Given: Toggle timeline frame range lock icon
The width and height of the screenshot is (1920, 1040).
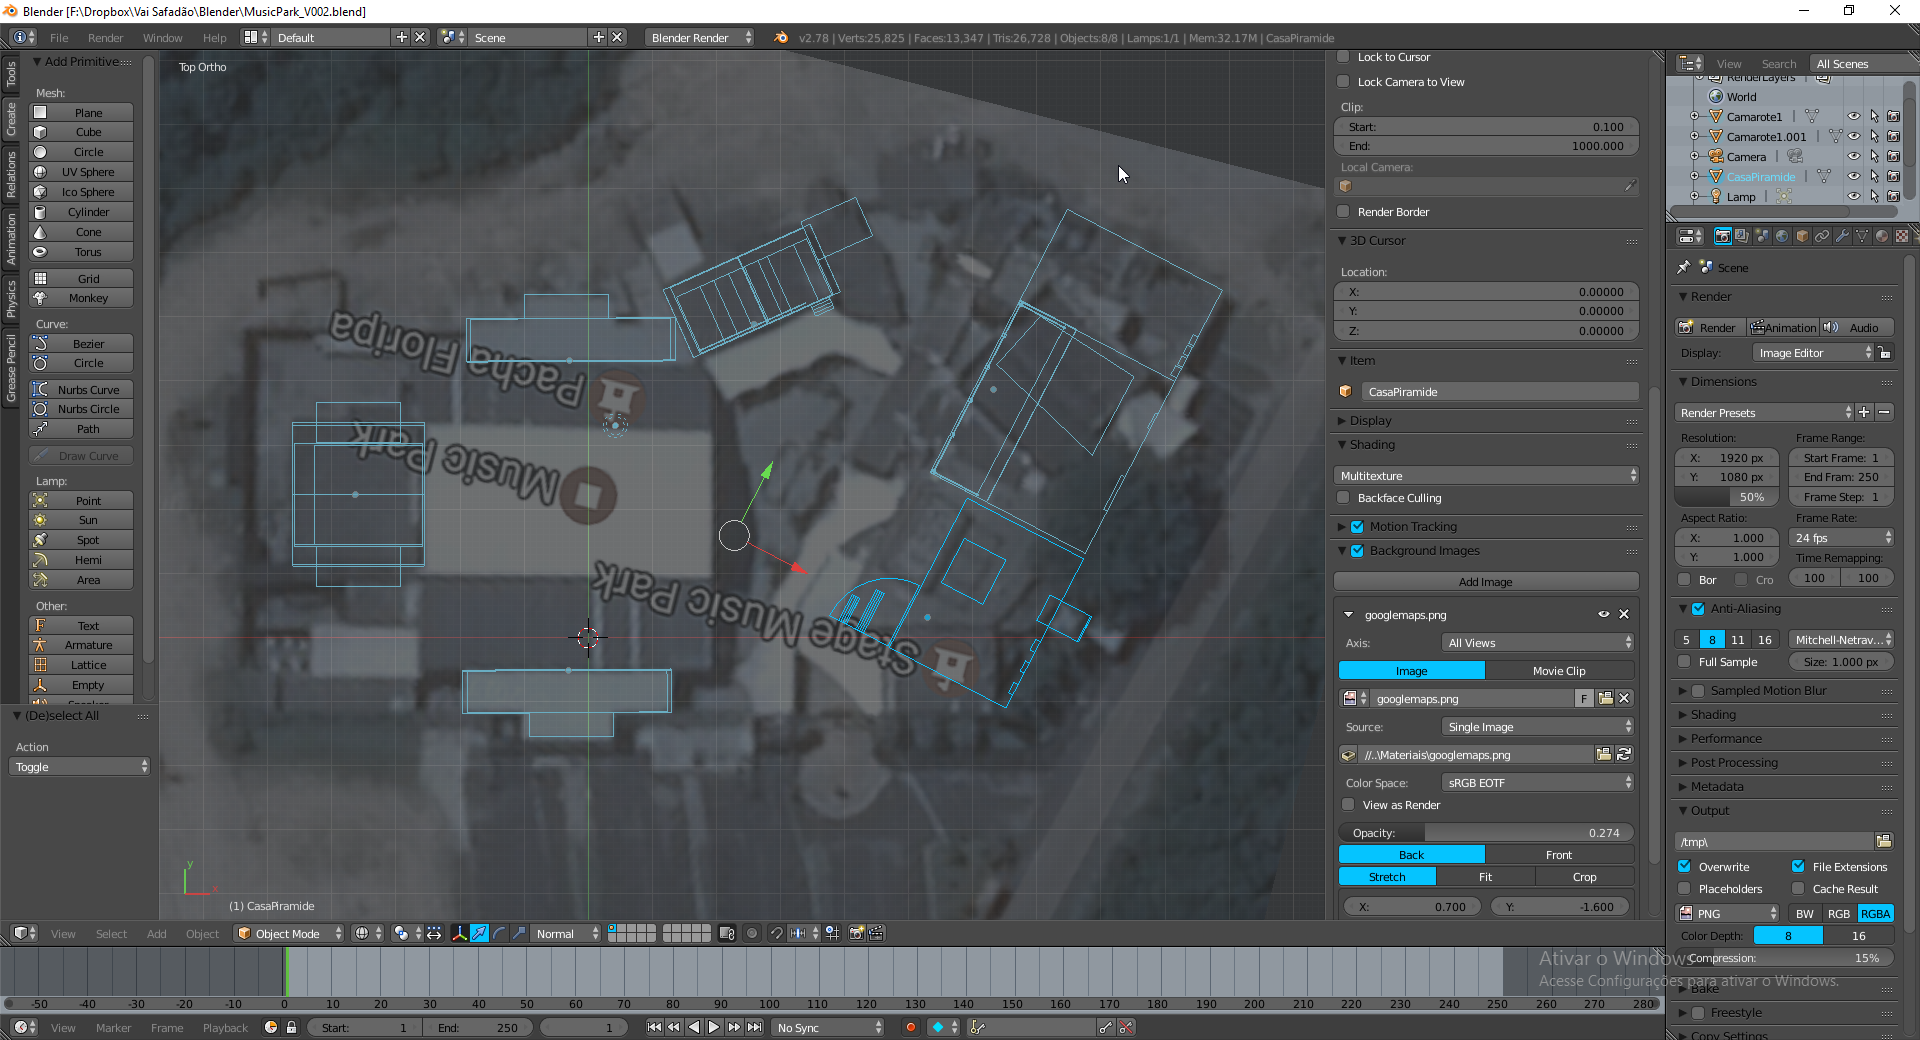Looking at the screenshot, I should coord(291,1027).
